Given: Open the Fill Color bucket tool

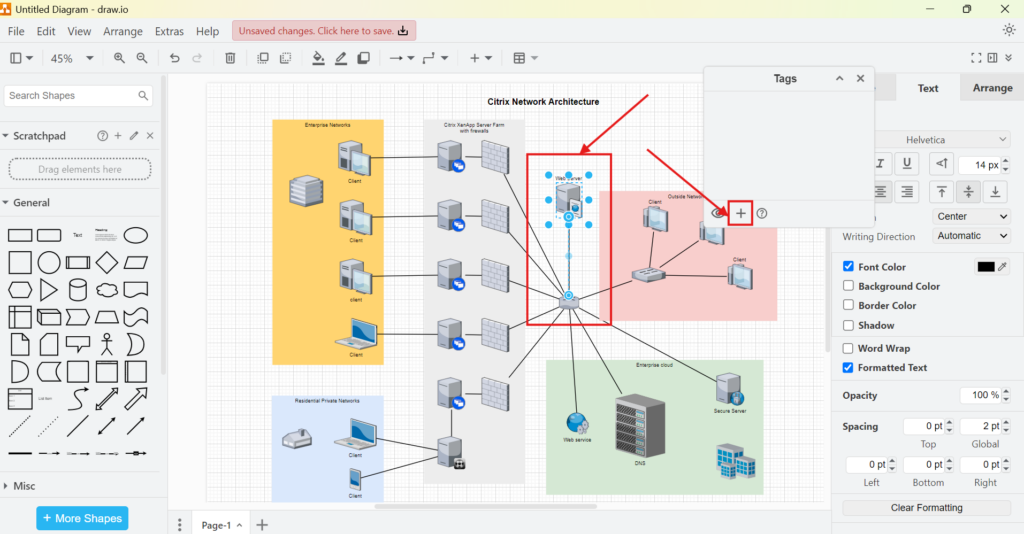Looking at the screenshot, I should point(318,58).
